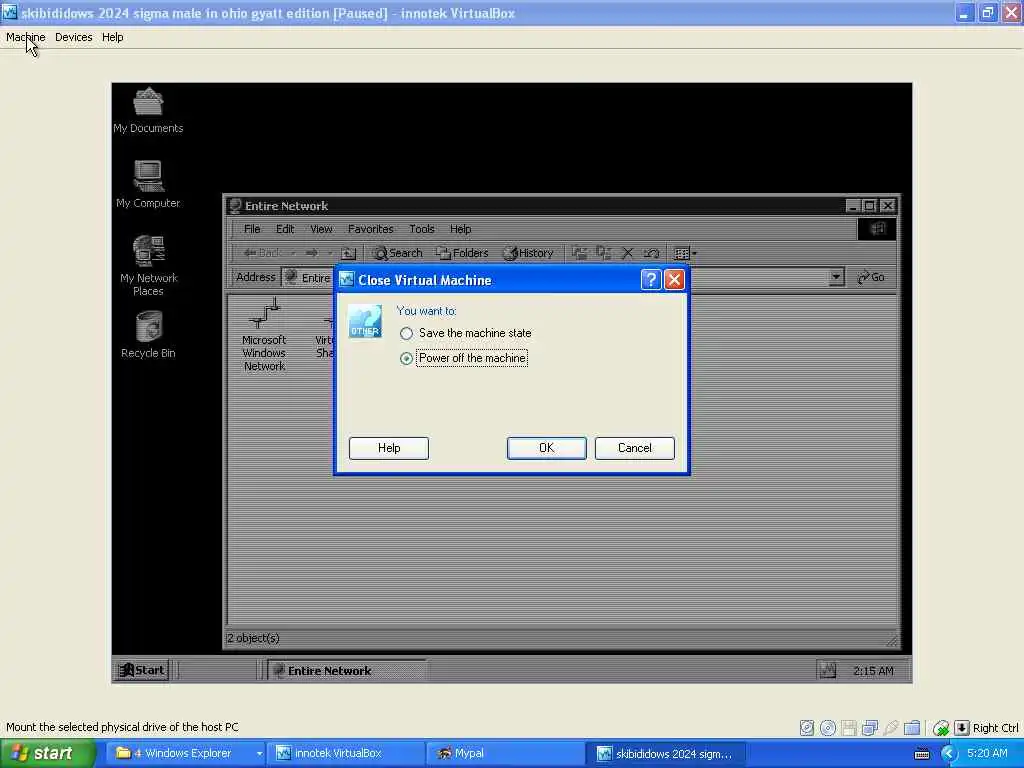Click the Move To toolbar icon
1024x768 pixels.
[579, 253]
